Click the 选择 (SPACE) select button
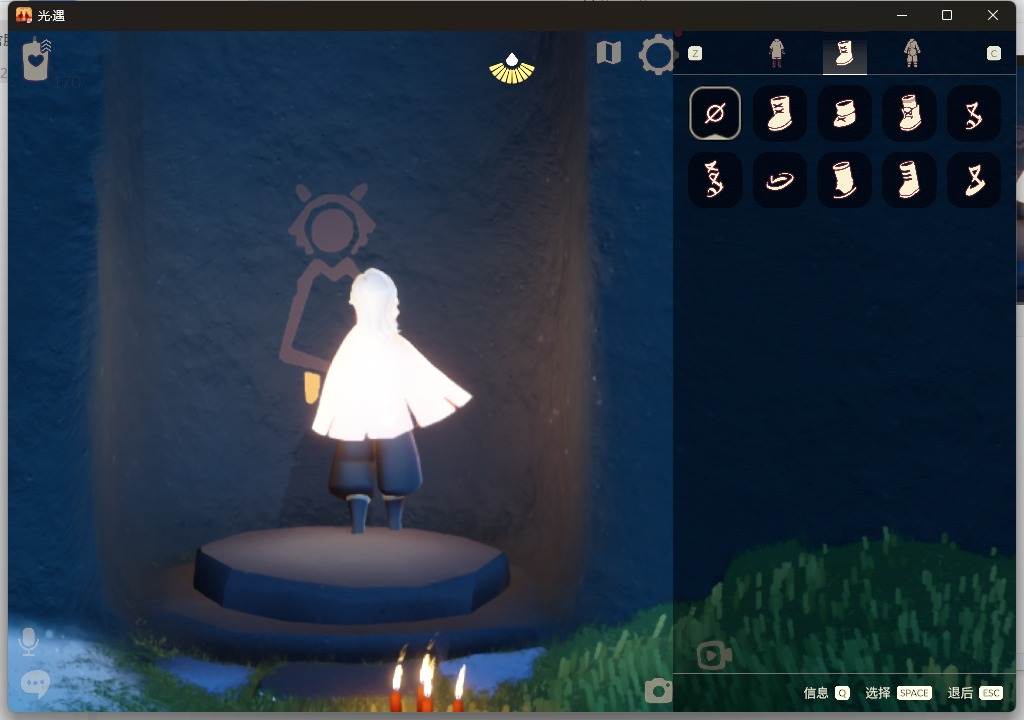The width and height of the screenshot is (1024, 720). click(898, 693)
